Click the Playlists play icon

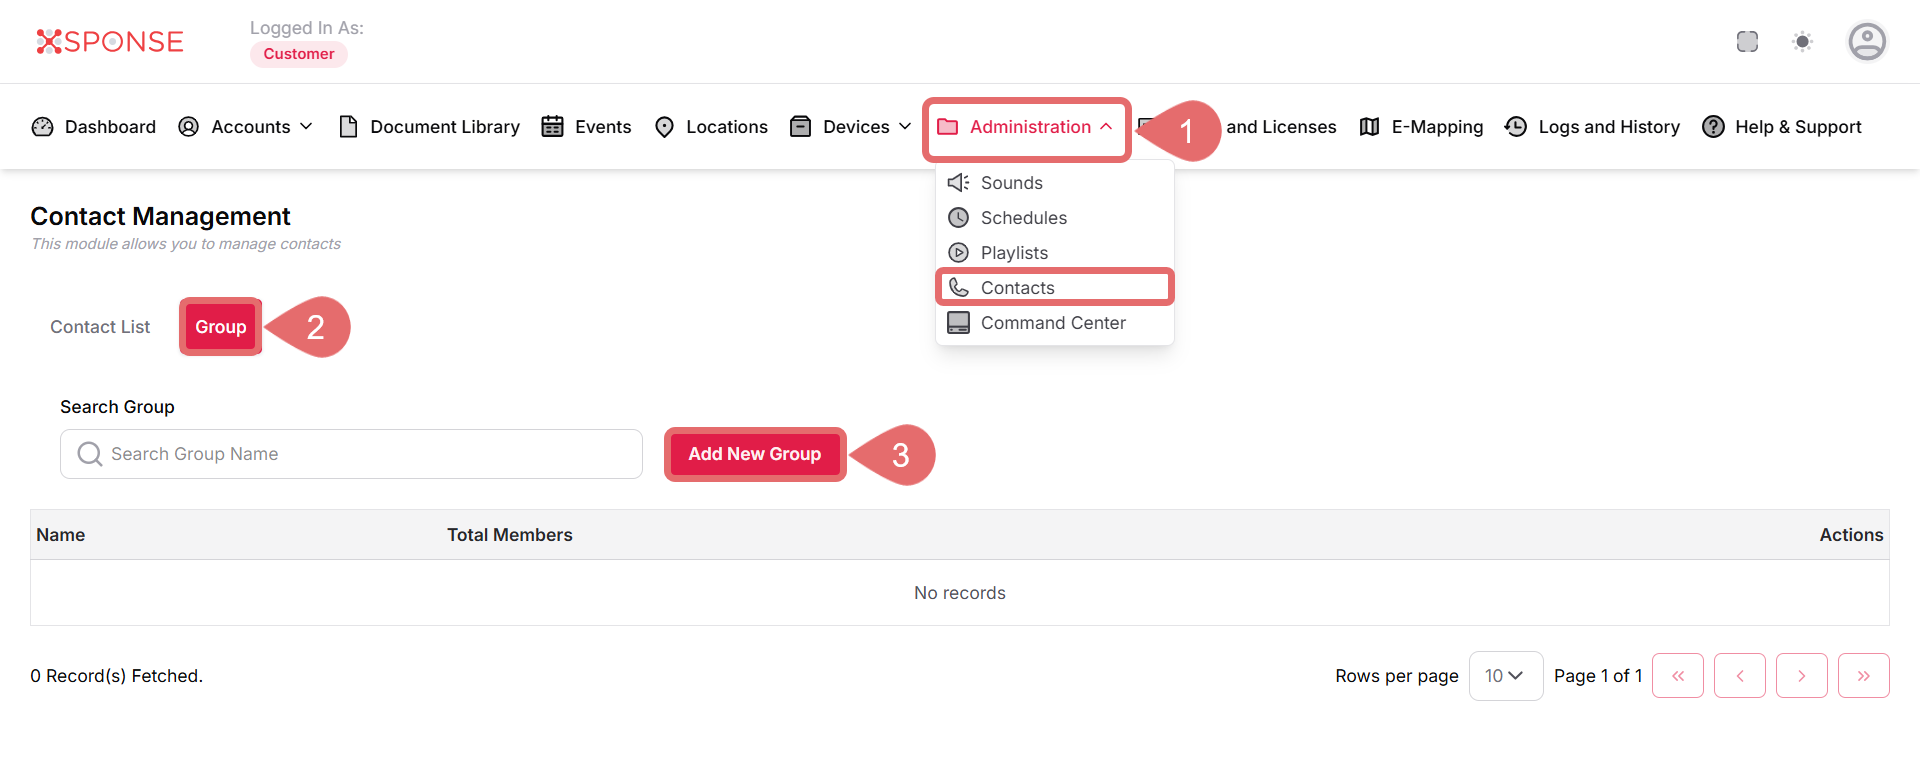point(958,253)
